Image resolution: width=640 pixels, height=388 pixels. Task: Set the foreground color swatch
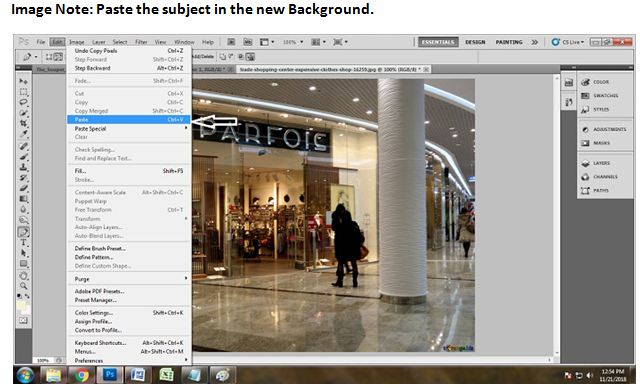tap(20, 304)
